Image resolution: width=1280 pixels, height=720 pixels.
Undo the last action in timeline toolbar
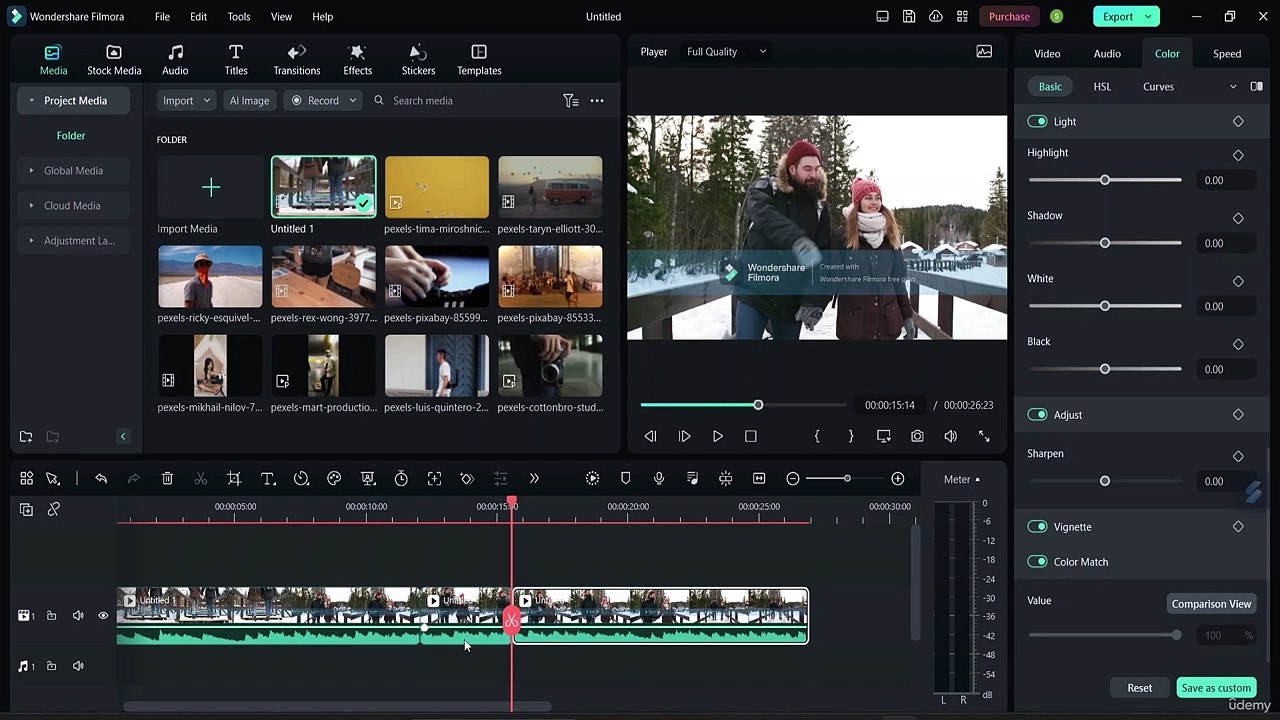tap(101, 479)
